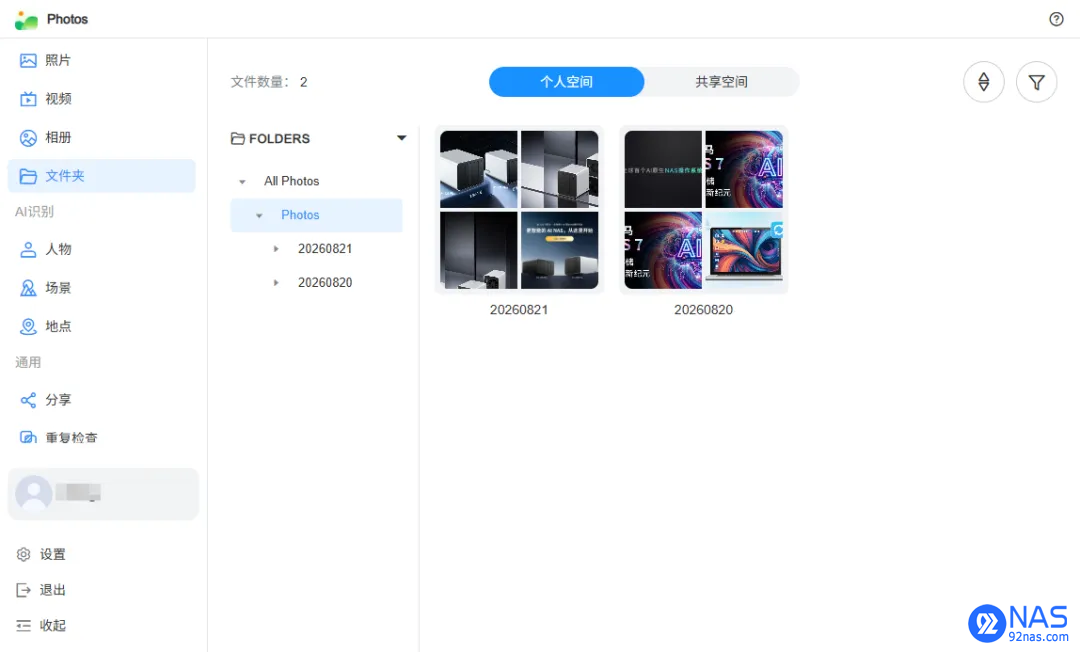Click the 退出 logout icon

pyautogui.click(x=23, y=590)
